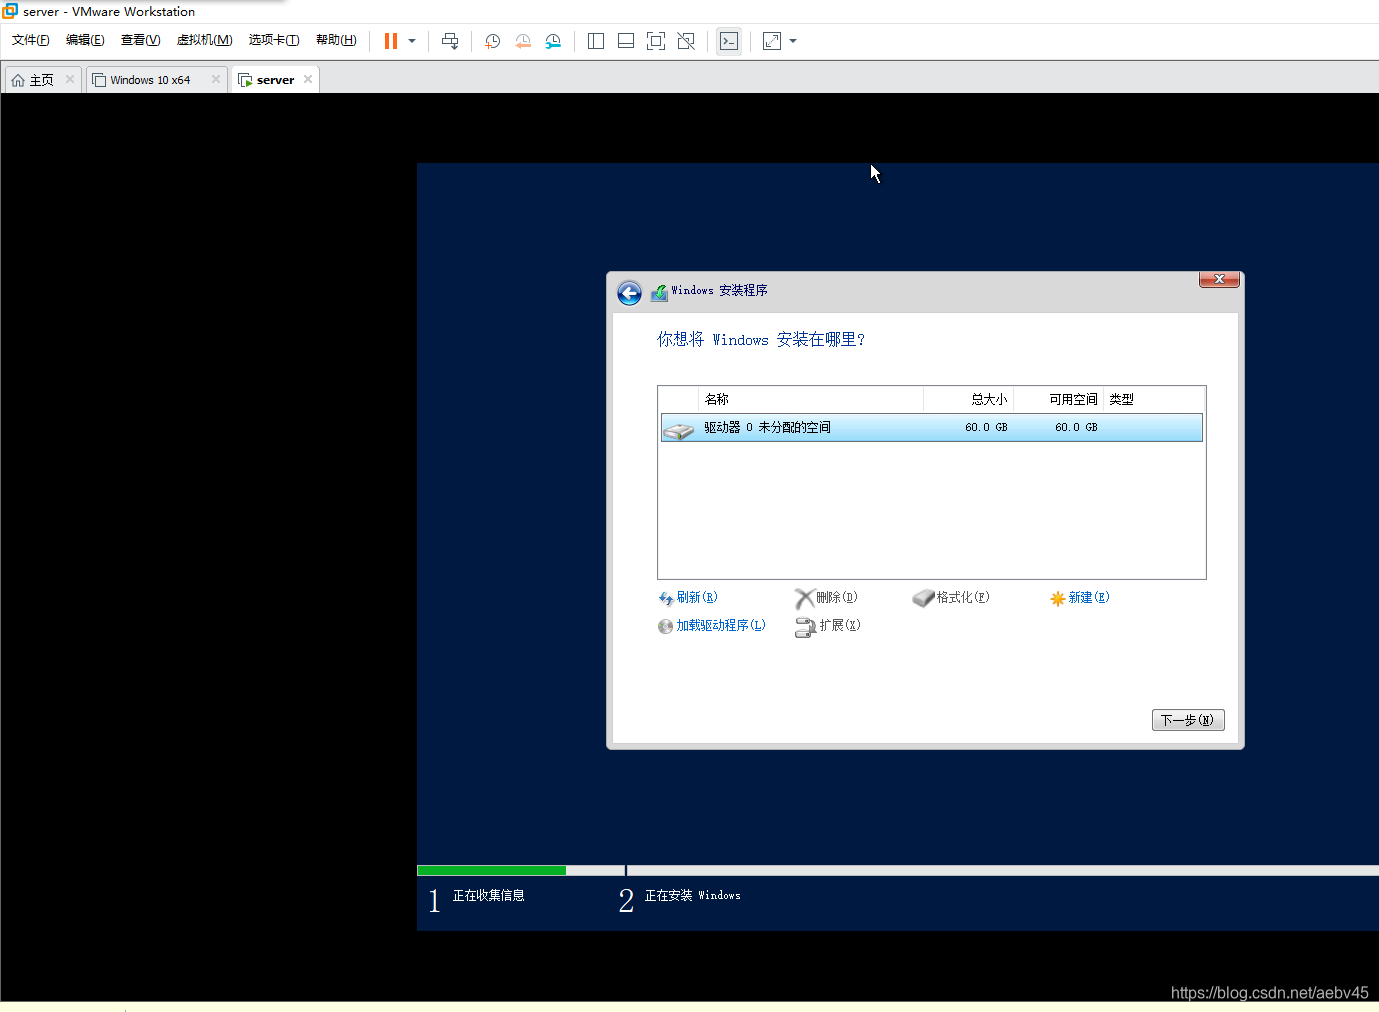Open console view icon
This screenshot has height=1012, width=1379.
729,41
